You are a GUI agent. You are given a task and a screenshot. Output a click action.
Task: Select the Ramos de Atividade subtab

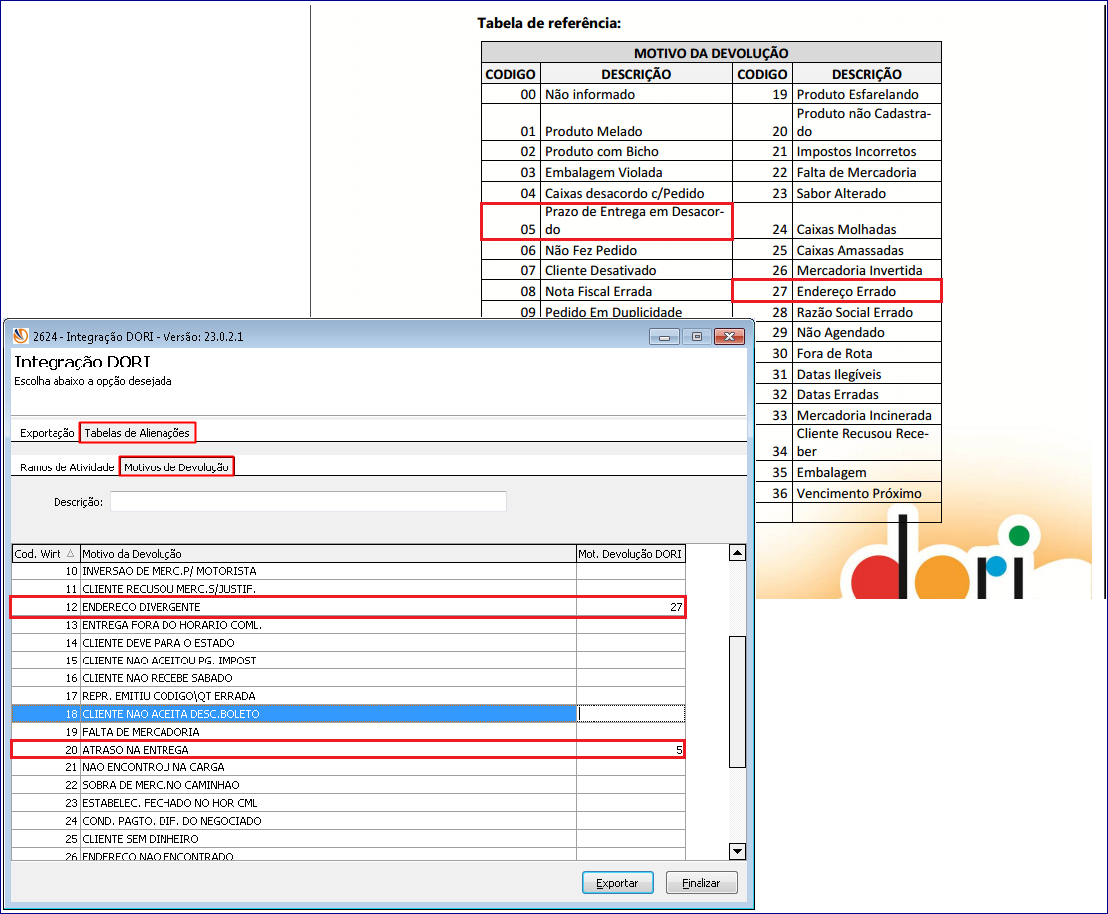67,467
